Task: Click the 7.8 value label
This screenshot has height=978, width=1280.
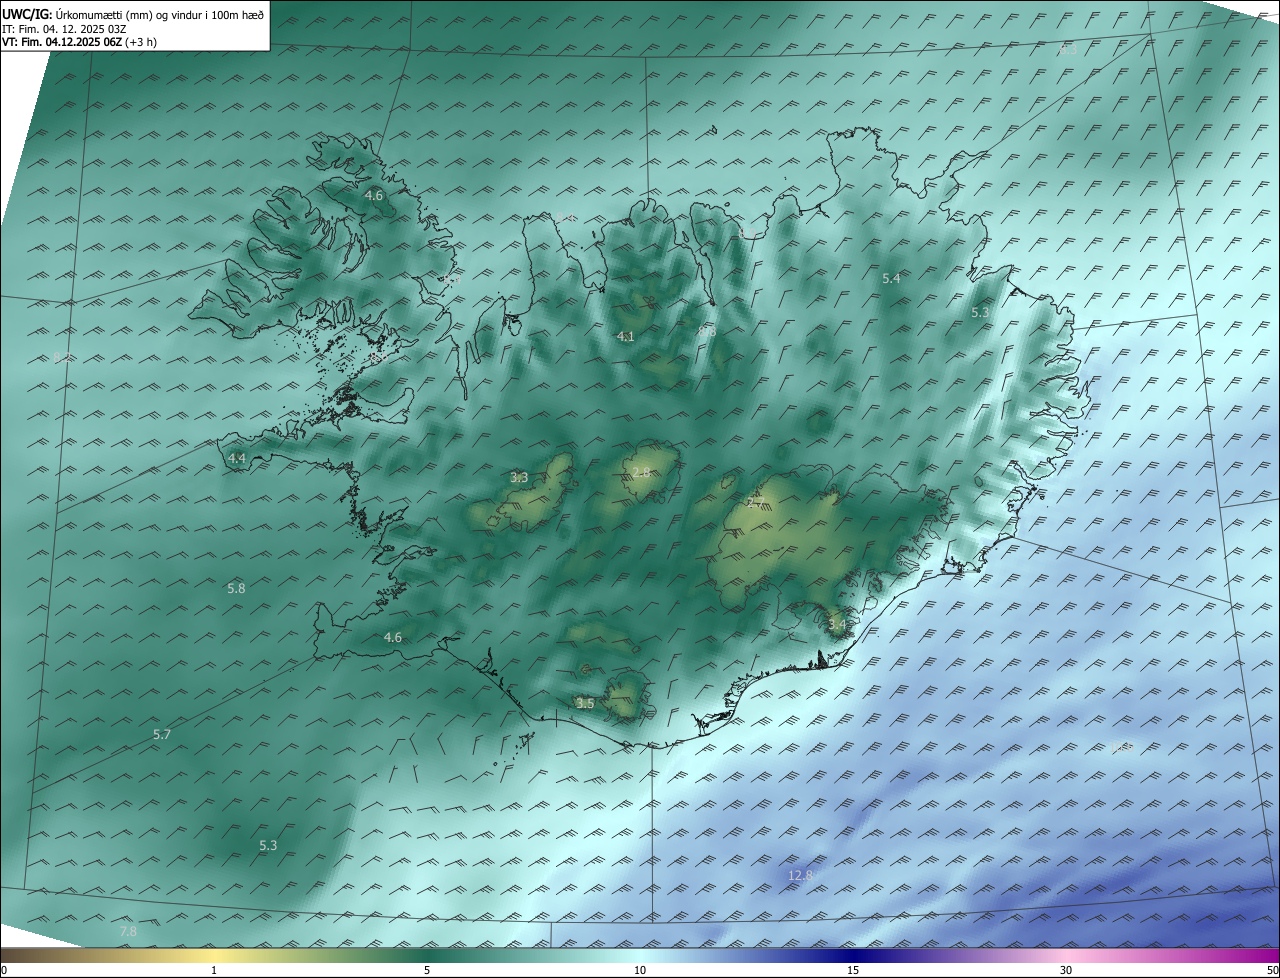Action: (128, 932)
